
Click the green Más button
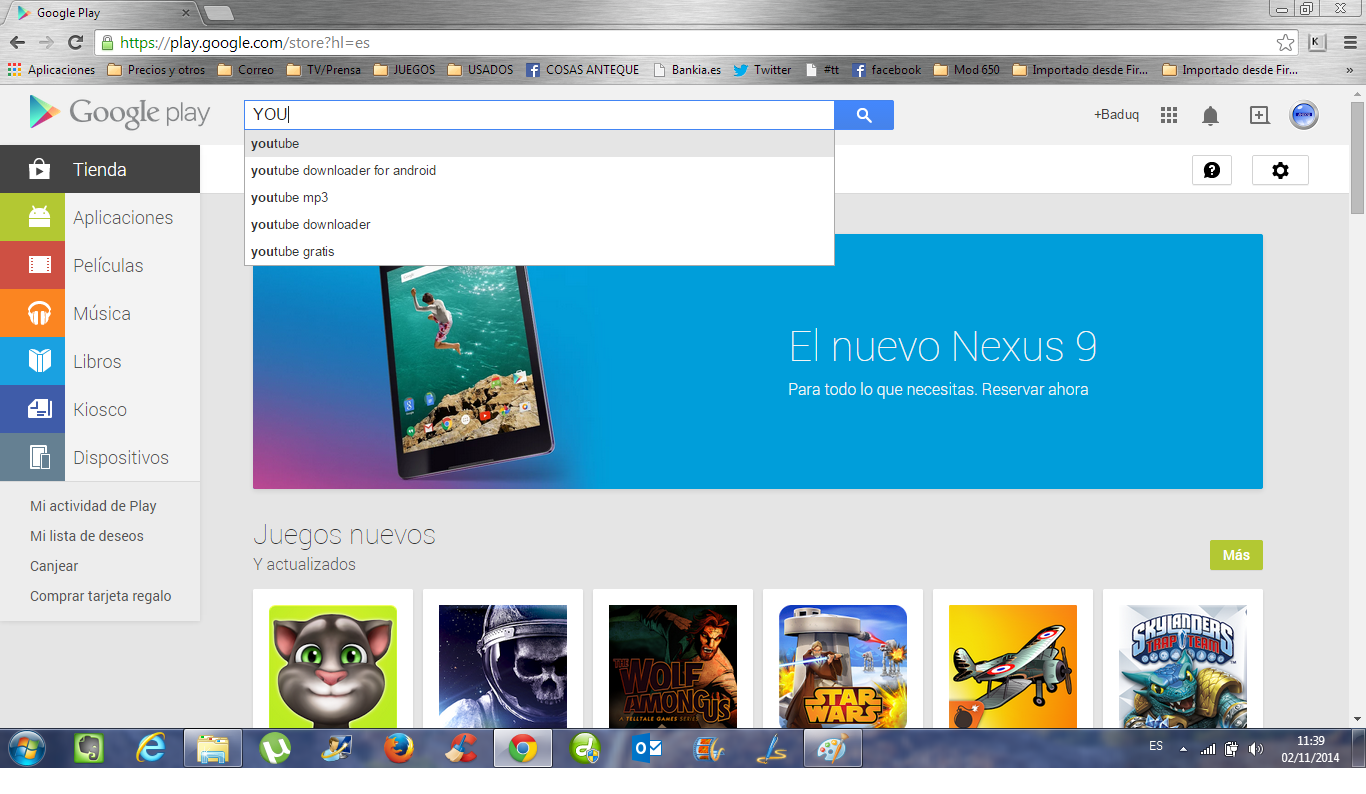[x=1235, y=555]
